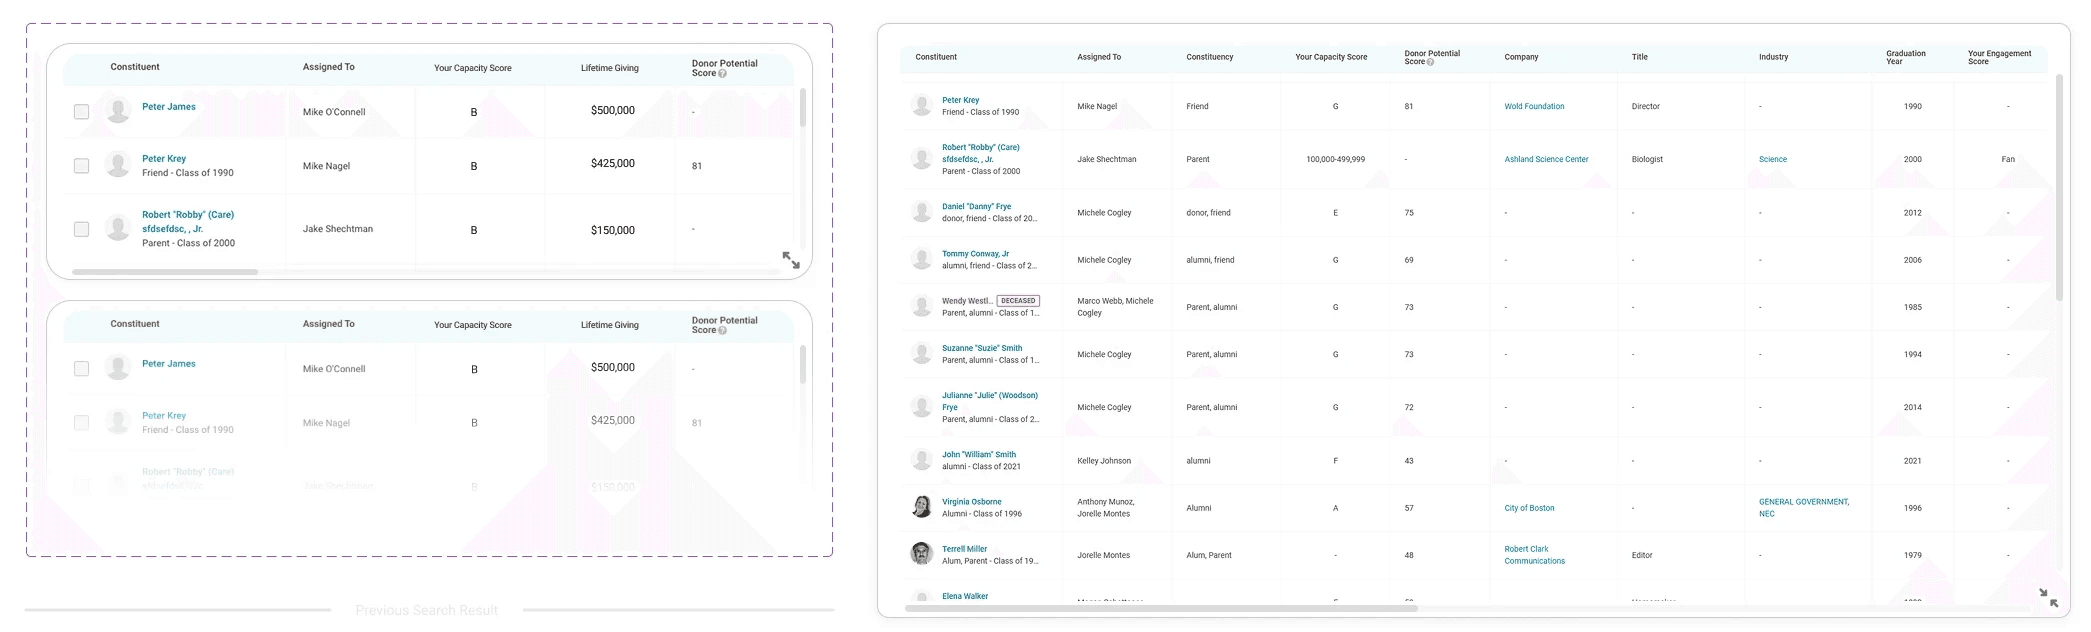Click Kelley Johnson assigned cell
The width and height of the screenshot is (2091, 632).
[x=1104, y=461]
